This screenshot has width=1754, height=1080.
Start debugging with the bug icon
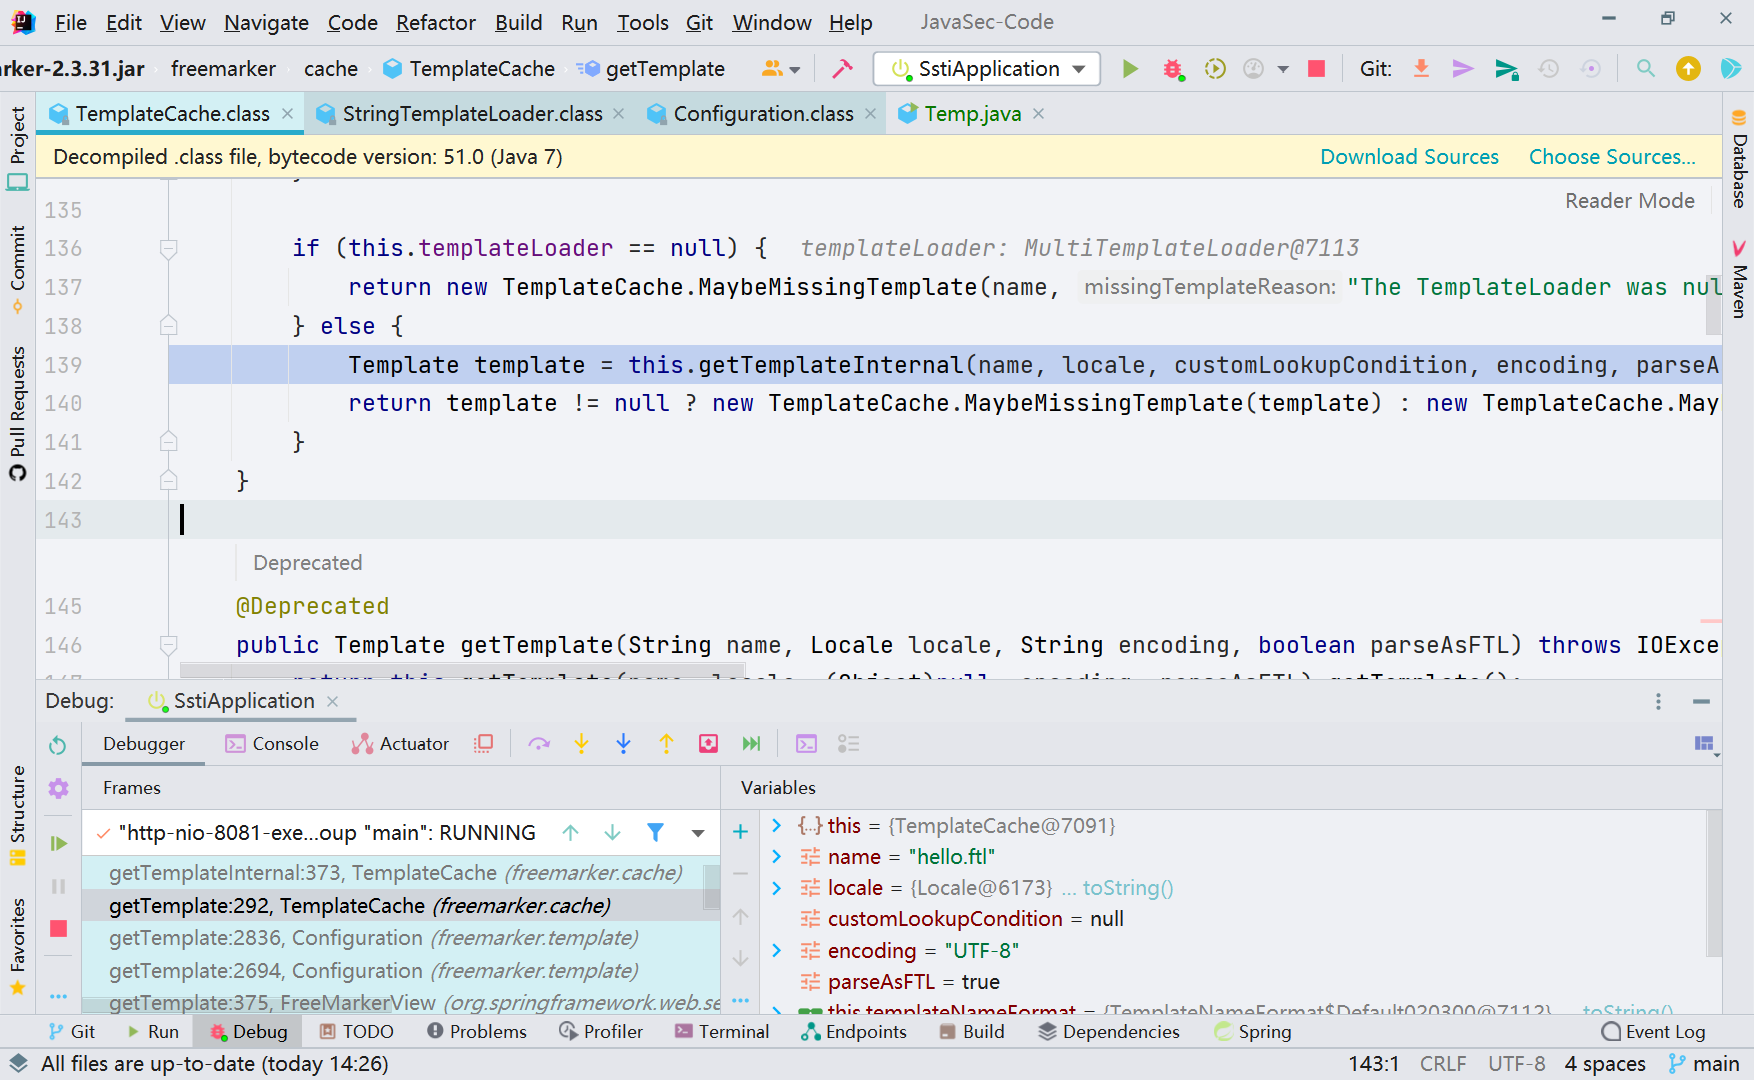point(1172,68)
